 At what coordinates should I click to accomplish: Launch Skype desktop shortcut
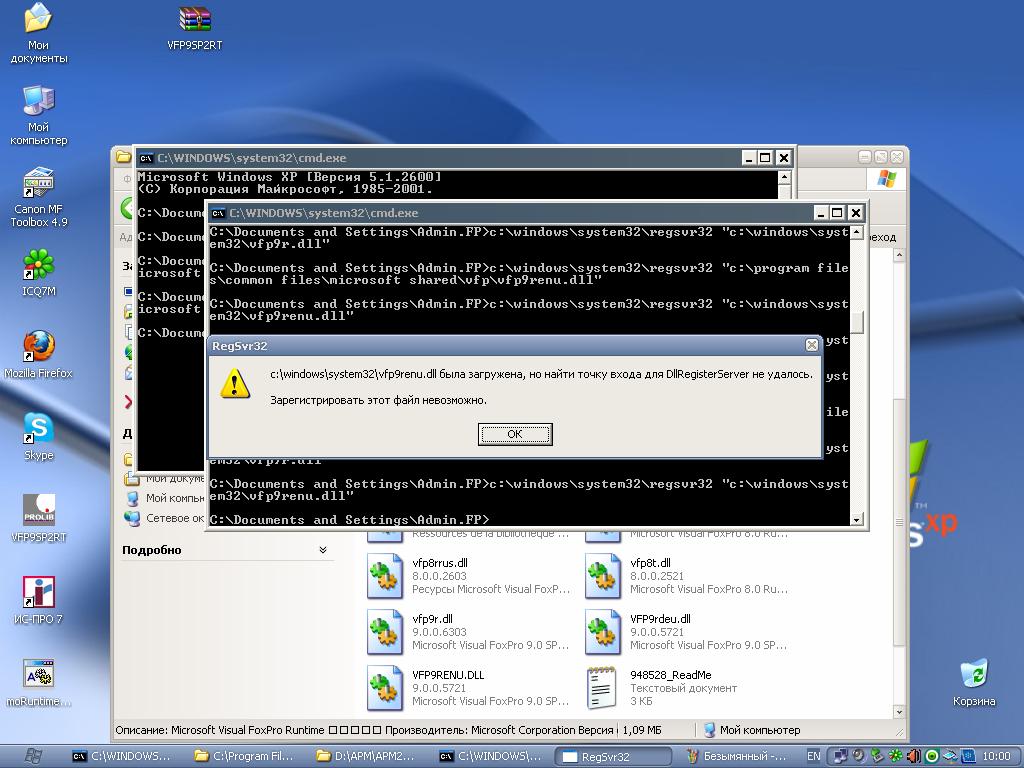tap(38, 436)
